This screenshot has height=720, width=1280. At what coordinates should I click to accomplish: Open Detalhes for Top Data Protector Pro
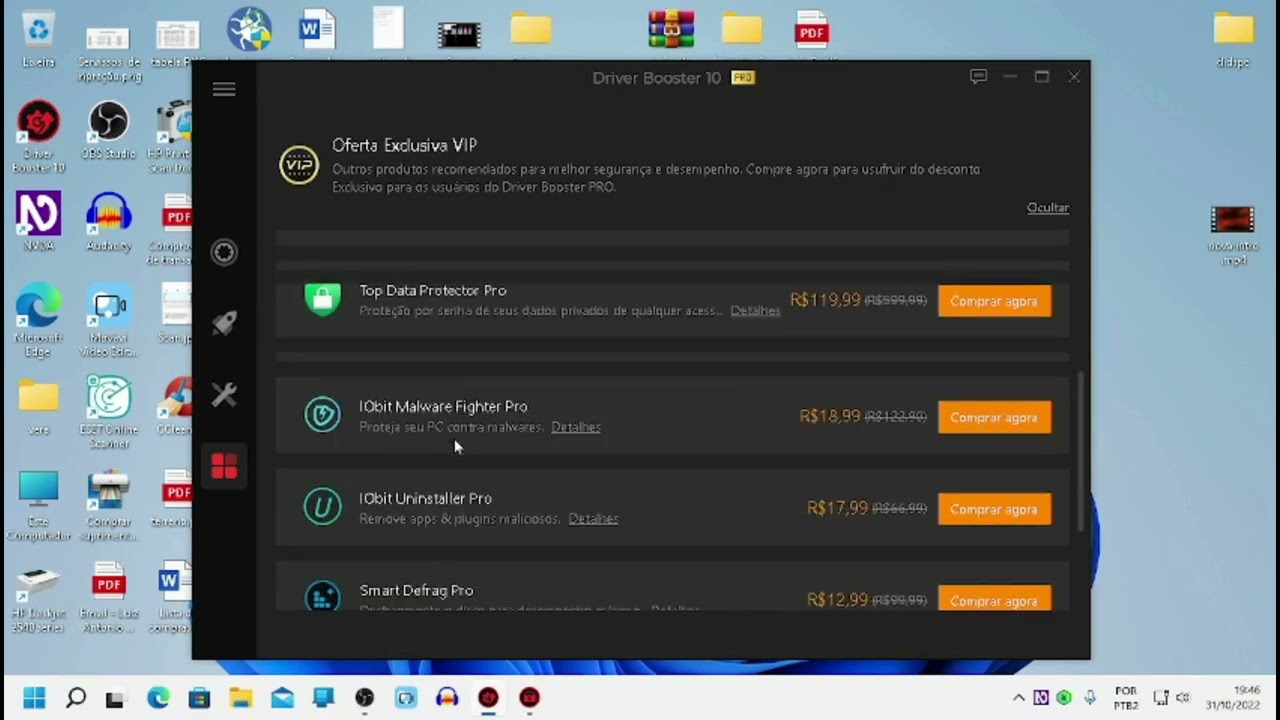(x=755, y=311)
